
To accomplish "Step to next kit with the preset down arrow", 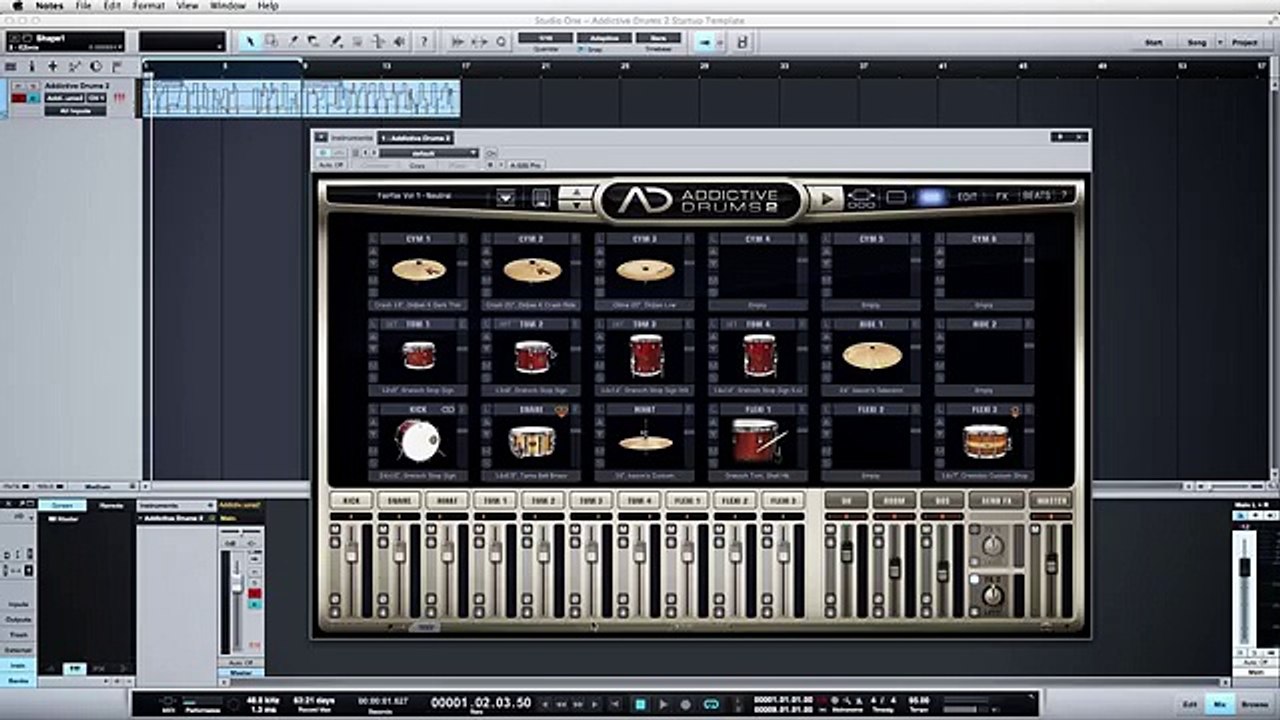I will coord(576,204).
